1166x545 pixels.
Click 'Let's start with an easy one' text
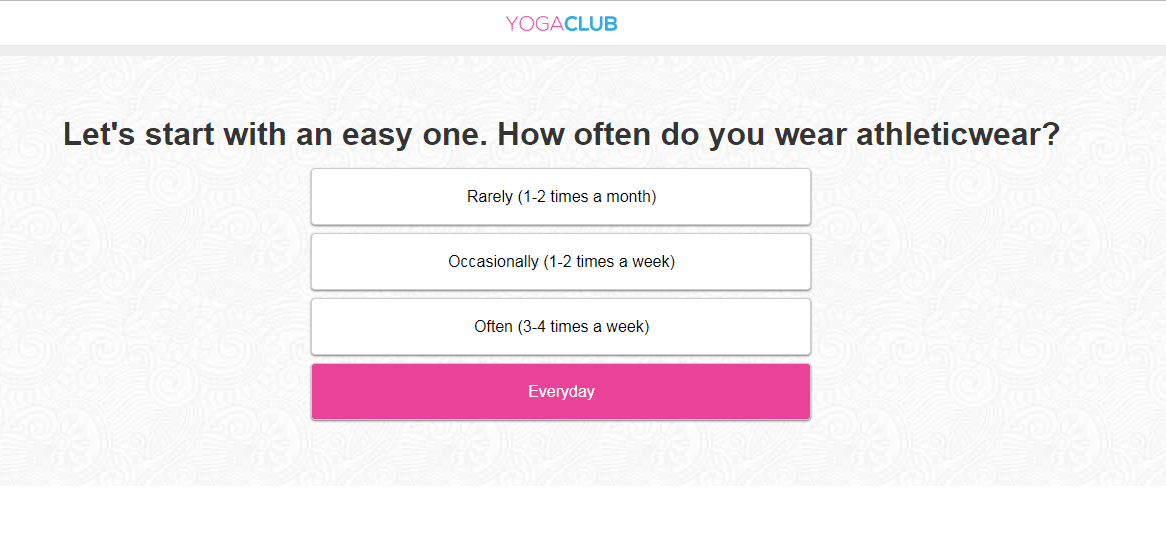pyautogui.click(x=275, y=135)
